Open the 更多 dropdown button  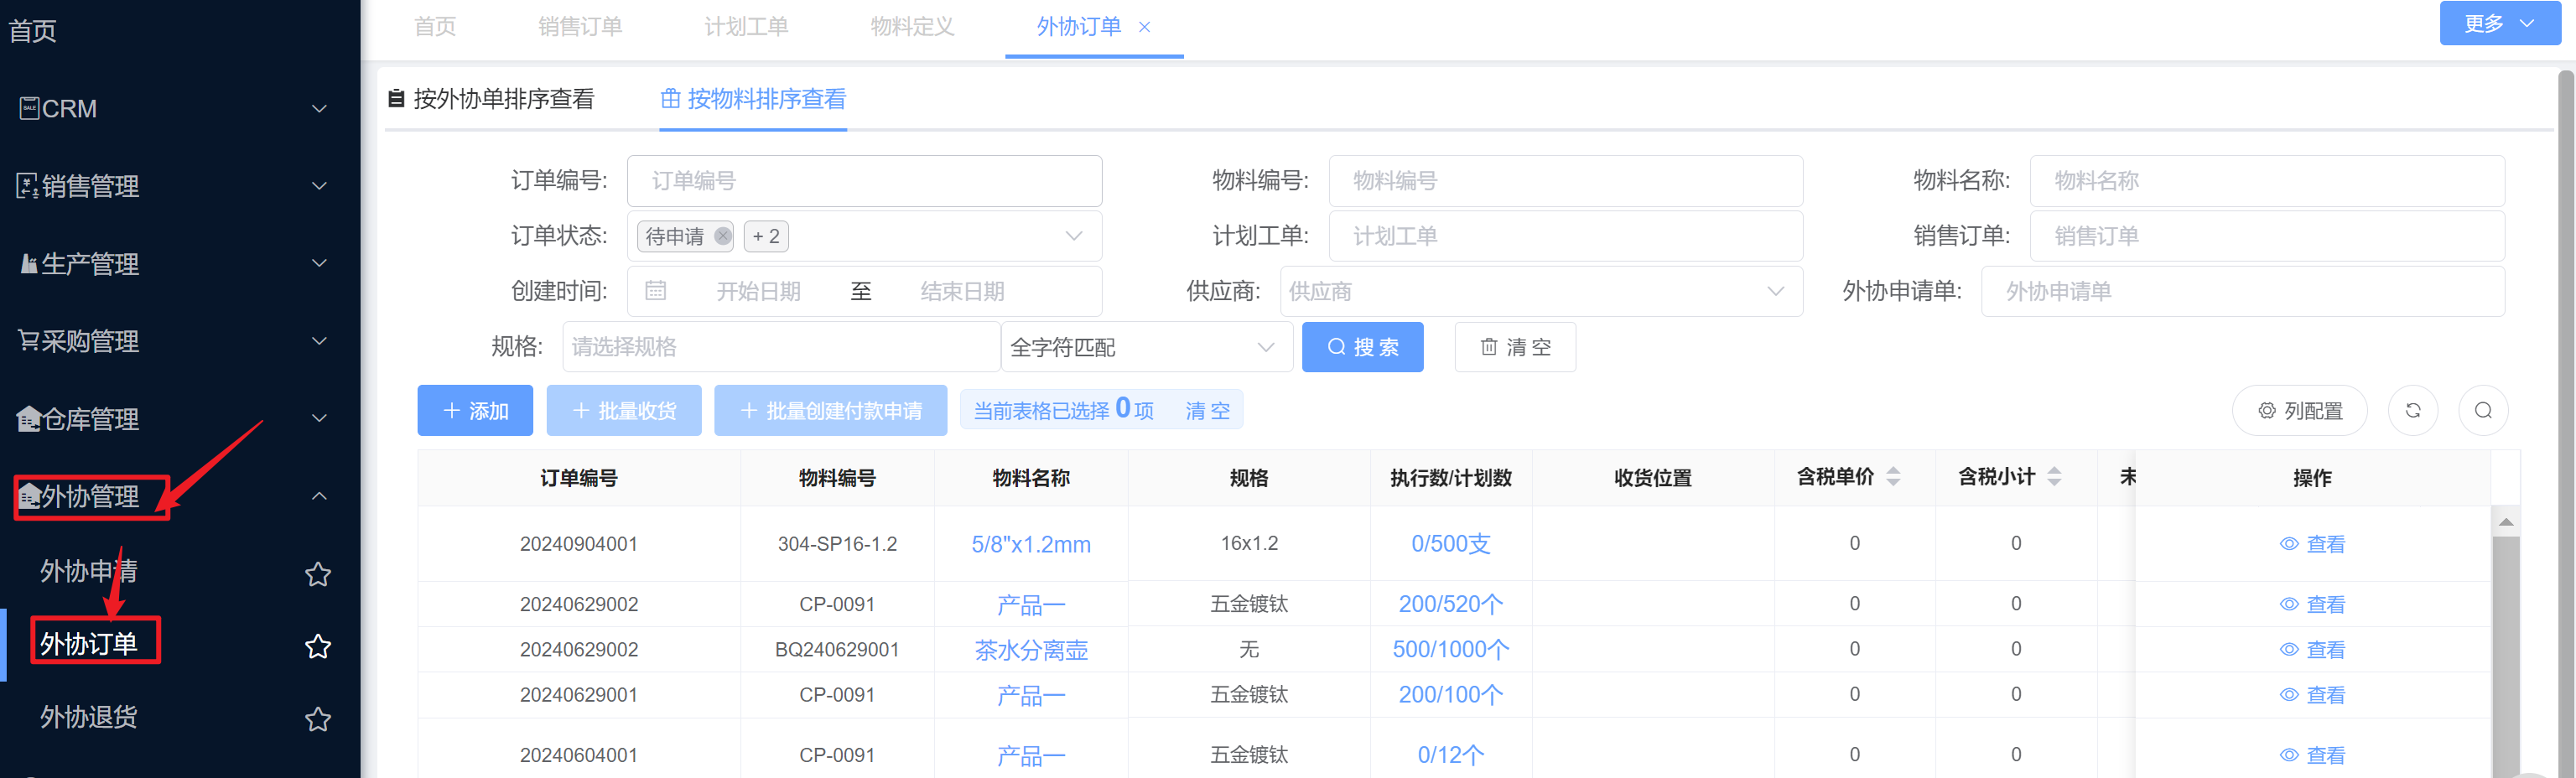pyautogui.click(x=2499, y=23)
